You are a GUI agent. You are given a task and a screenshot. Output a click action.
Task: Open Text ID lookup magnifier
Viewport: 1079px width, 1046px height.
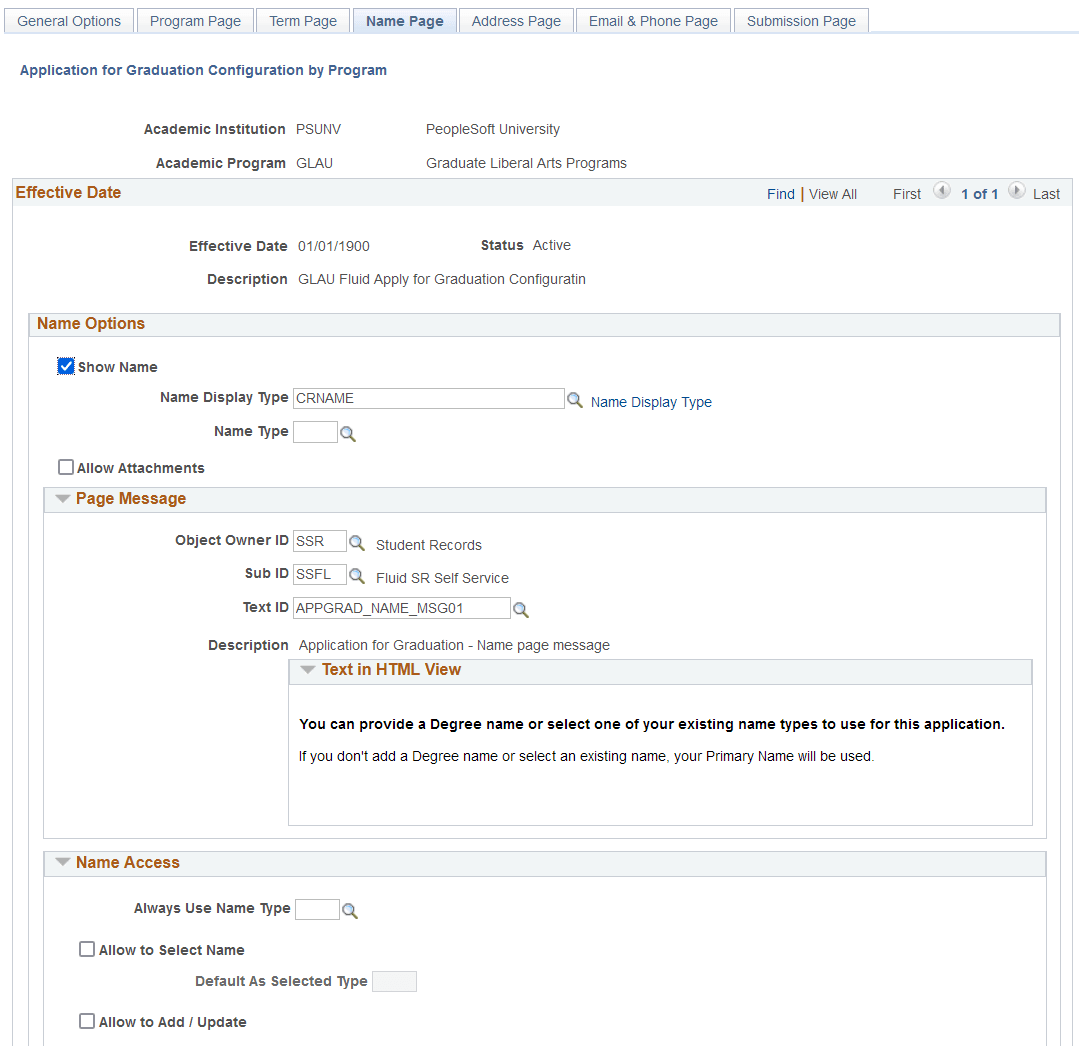click(521, 610)
